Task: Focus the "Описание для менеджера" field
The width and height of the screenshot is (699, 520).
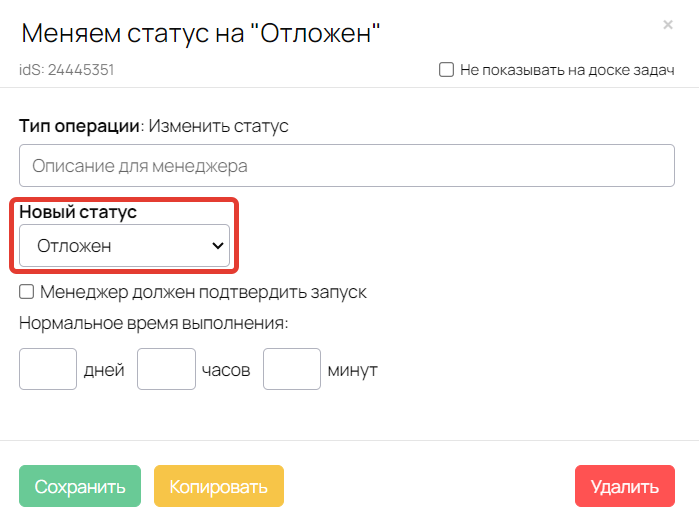Action: coord(346,165)
